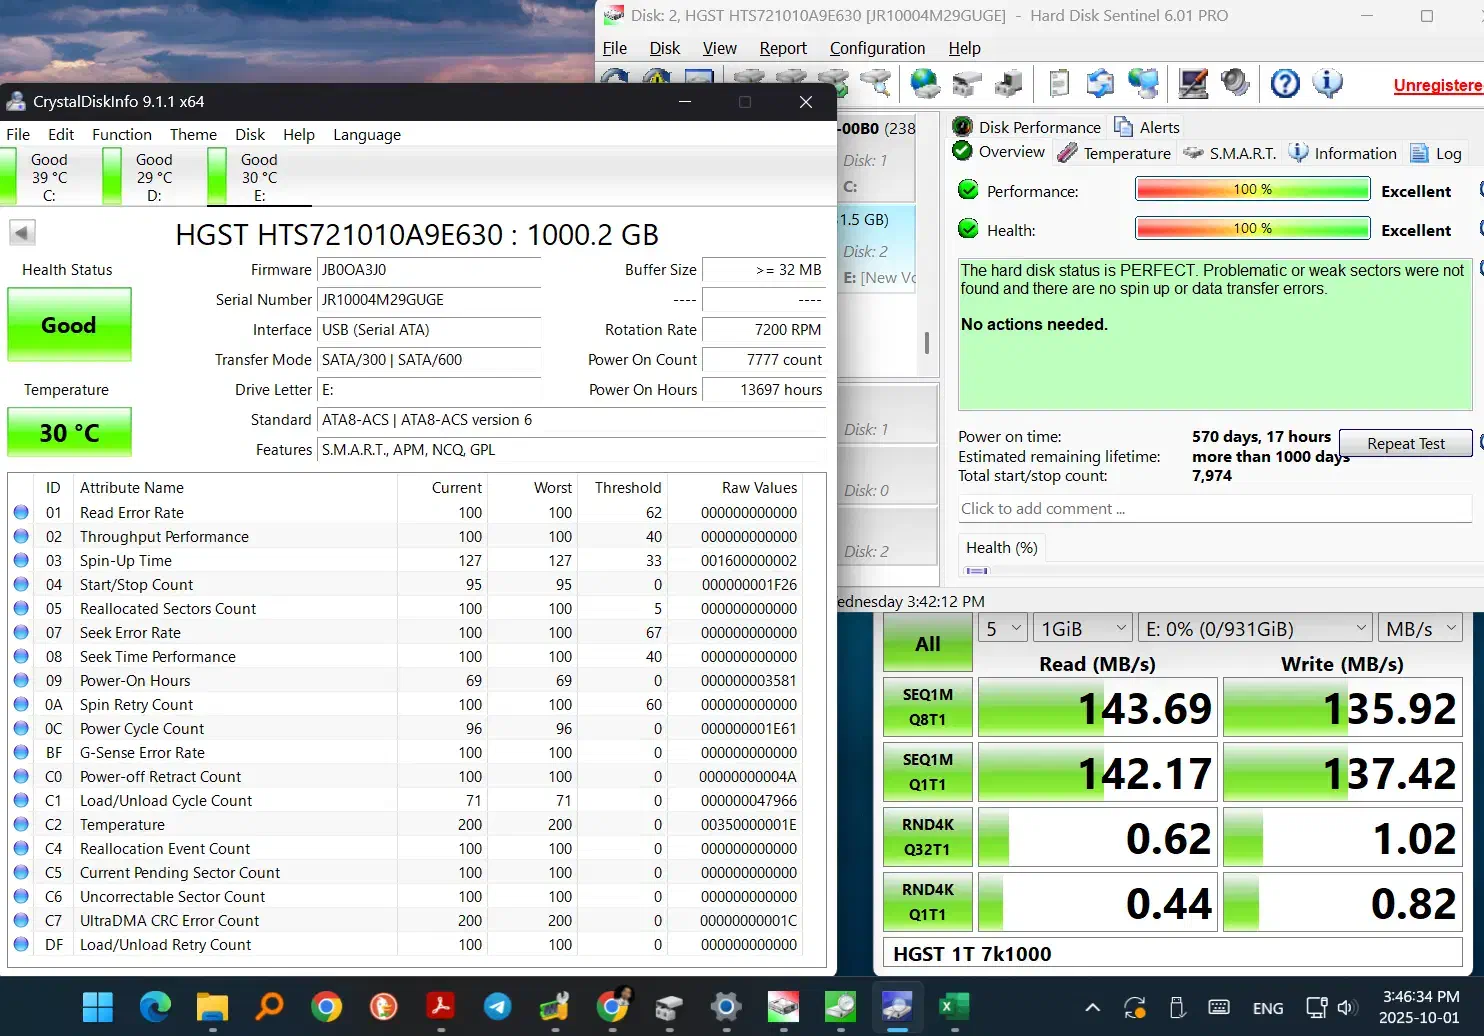Click the blue arrows refresh toolbar icon
This screenshot has width=1484, height=1036.
1100,83
